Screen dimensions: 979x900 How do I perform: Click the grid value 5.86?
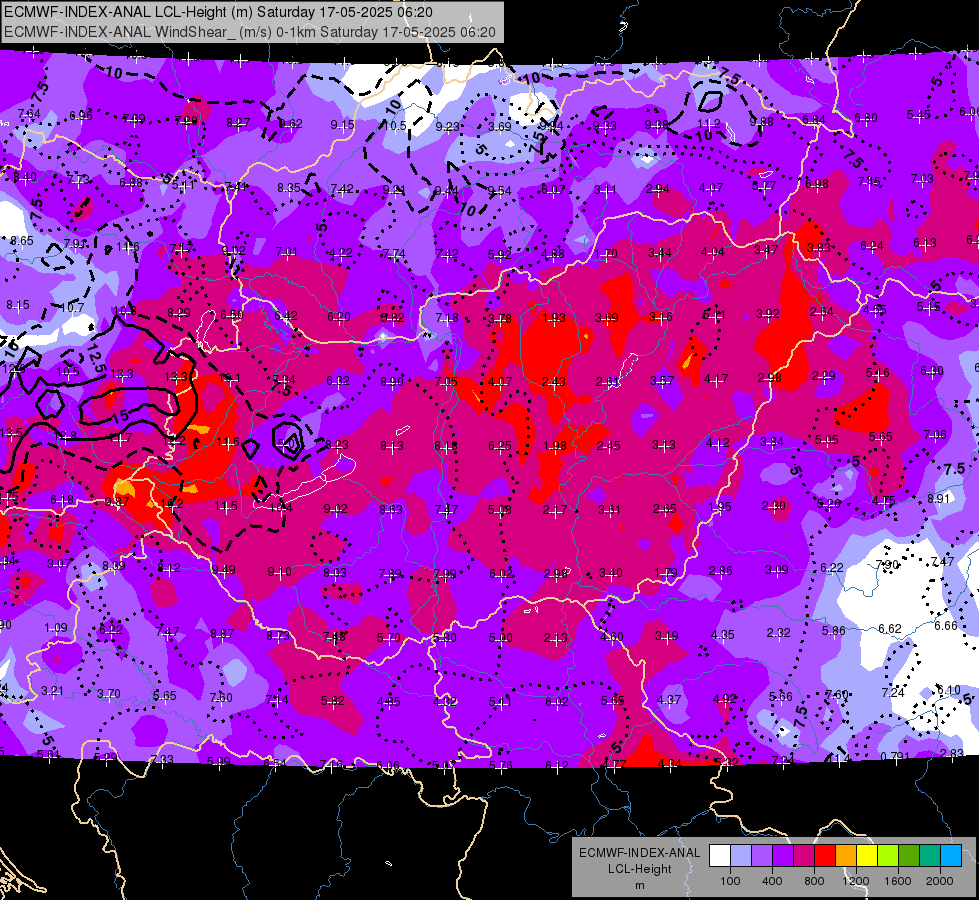tap(834, 631)
